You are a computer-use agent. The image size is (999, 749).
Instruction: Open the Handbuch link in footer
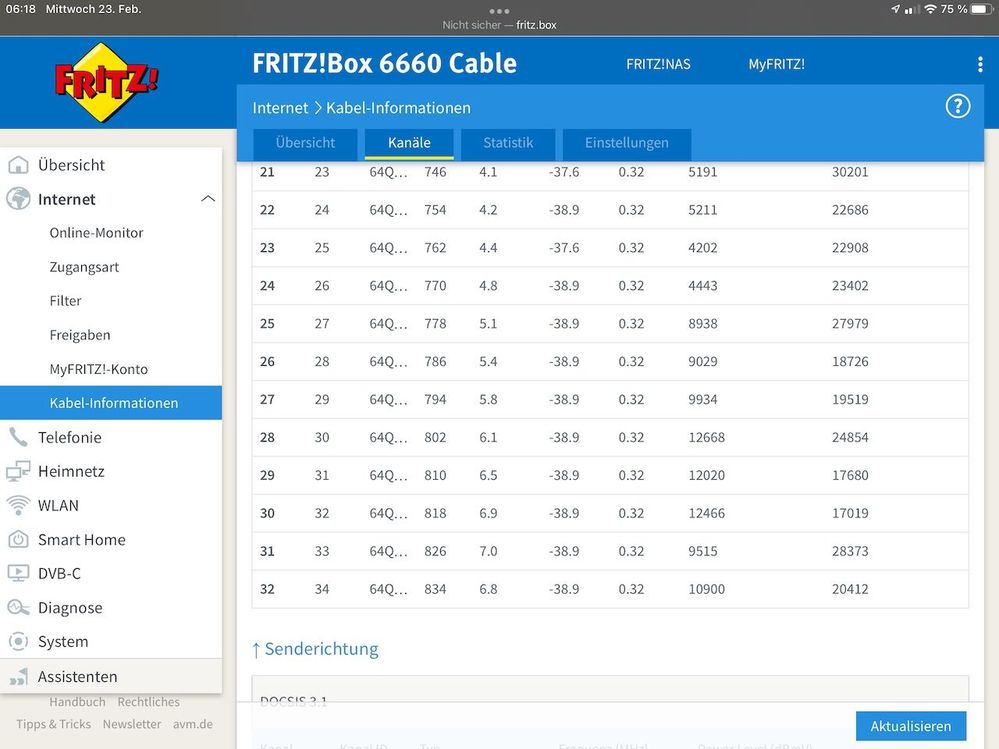[77, 701]
